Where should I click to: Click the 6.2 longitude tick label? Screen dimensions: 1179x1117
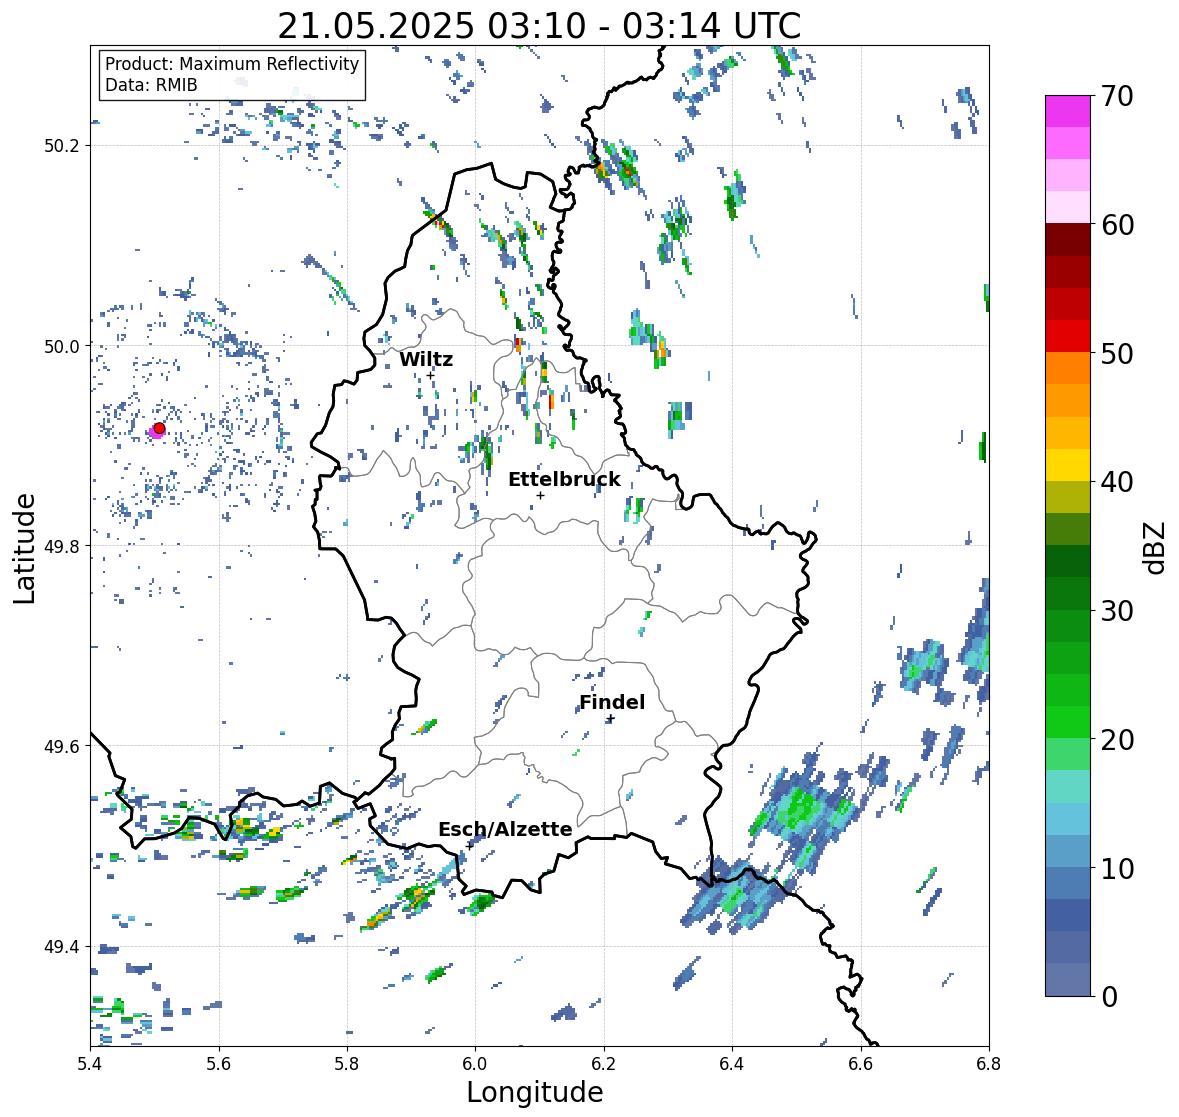[604, 1063]
